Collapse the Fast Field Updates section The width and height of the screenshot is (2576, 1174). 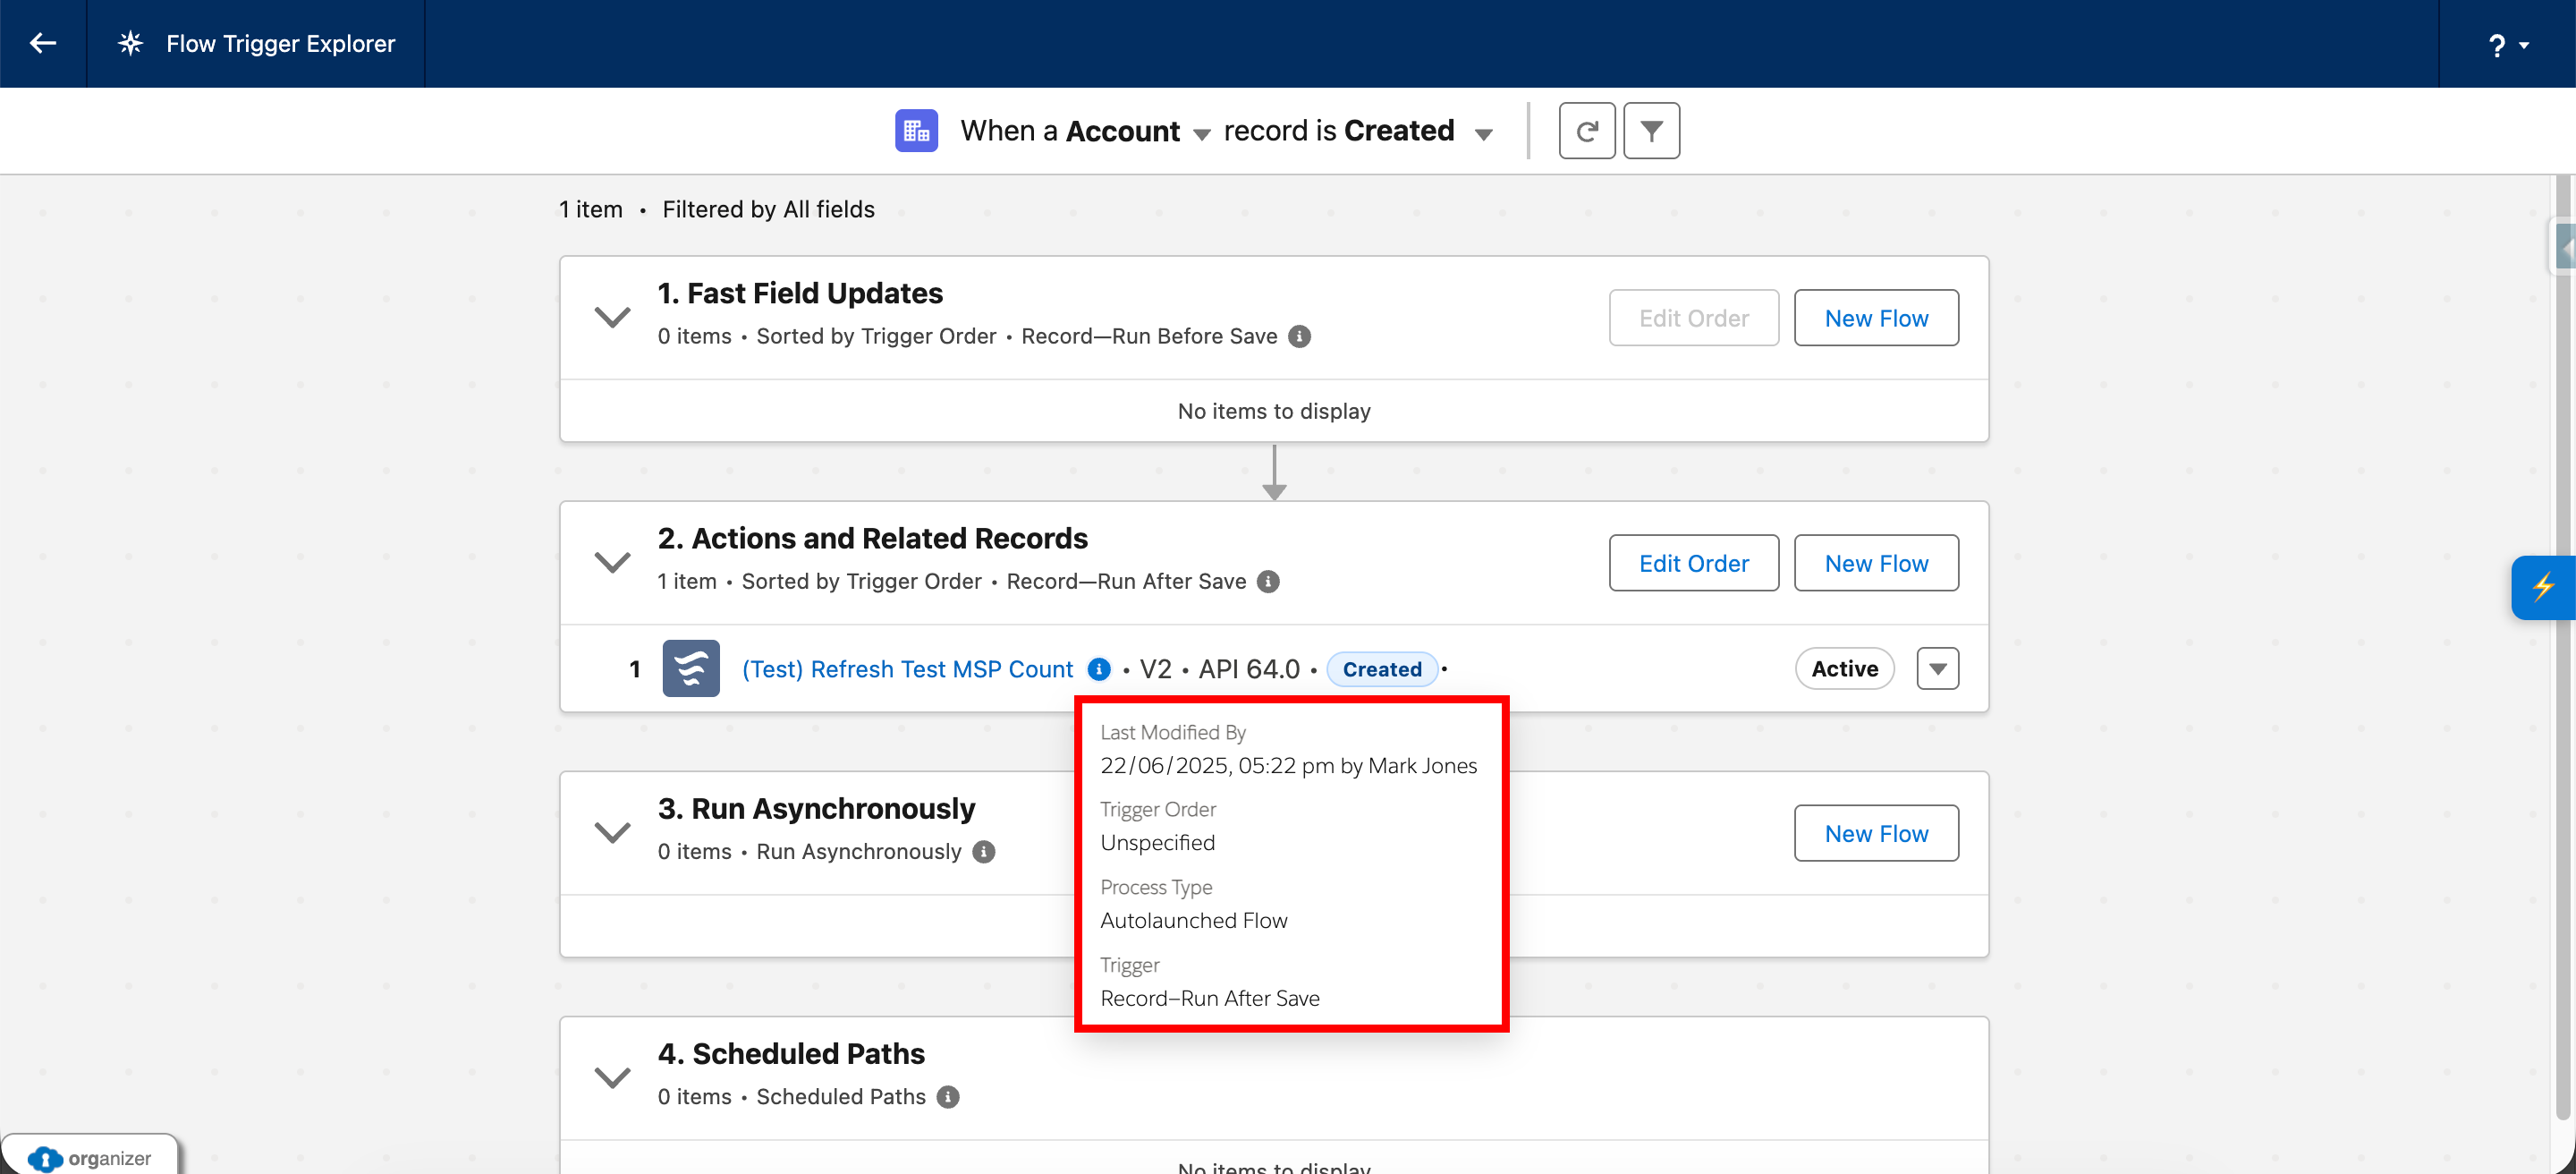(612, 317)
